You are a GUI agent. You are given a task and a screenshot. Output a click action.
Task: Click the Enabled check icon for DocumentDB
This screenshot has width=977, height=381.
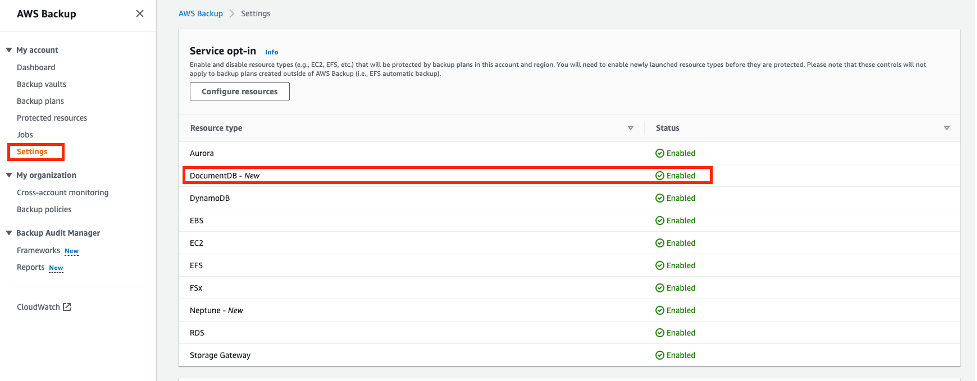coord(660,176)
